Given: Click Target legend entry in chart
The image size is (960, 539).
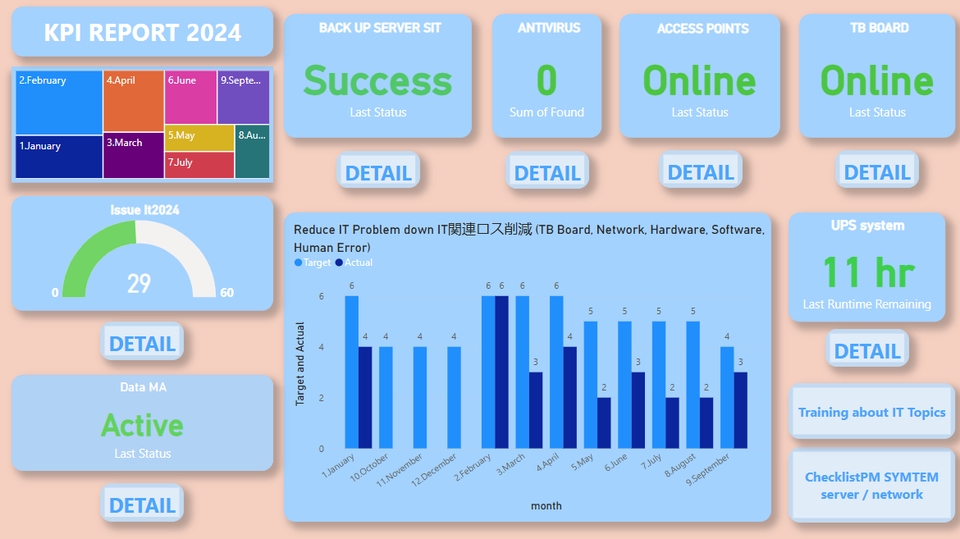Looking at the screenshot, I should (312, 262).
